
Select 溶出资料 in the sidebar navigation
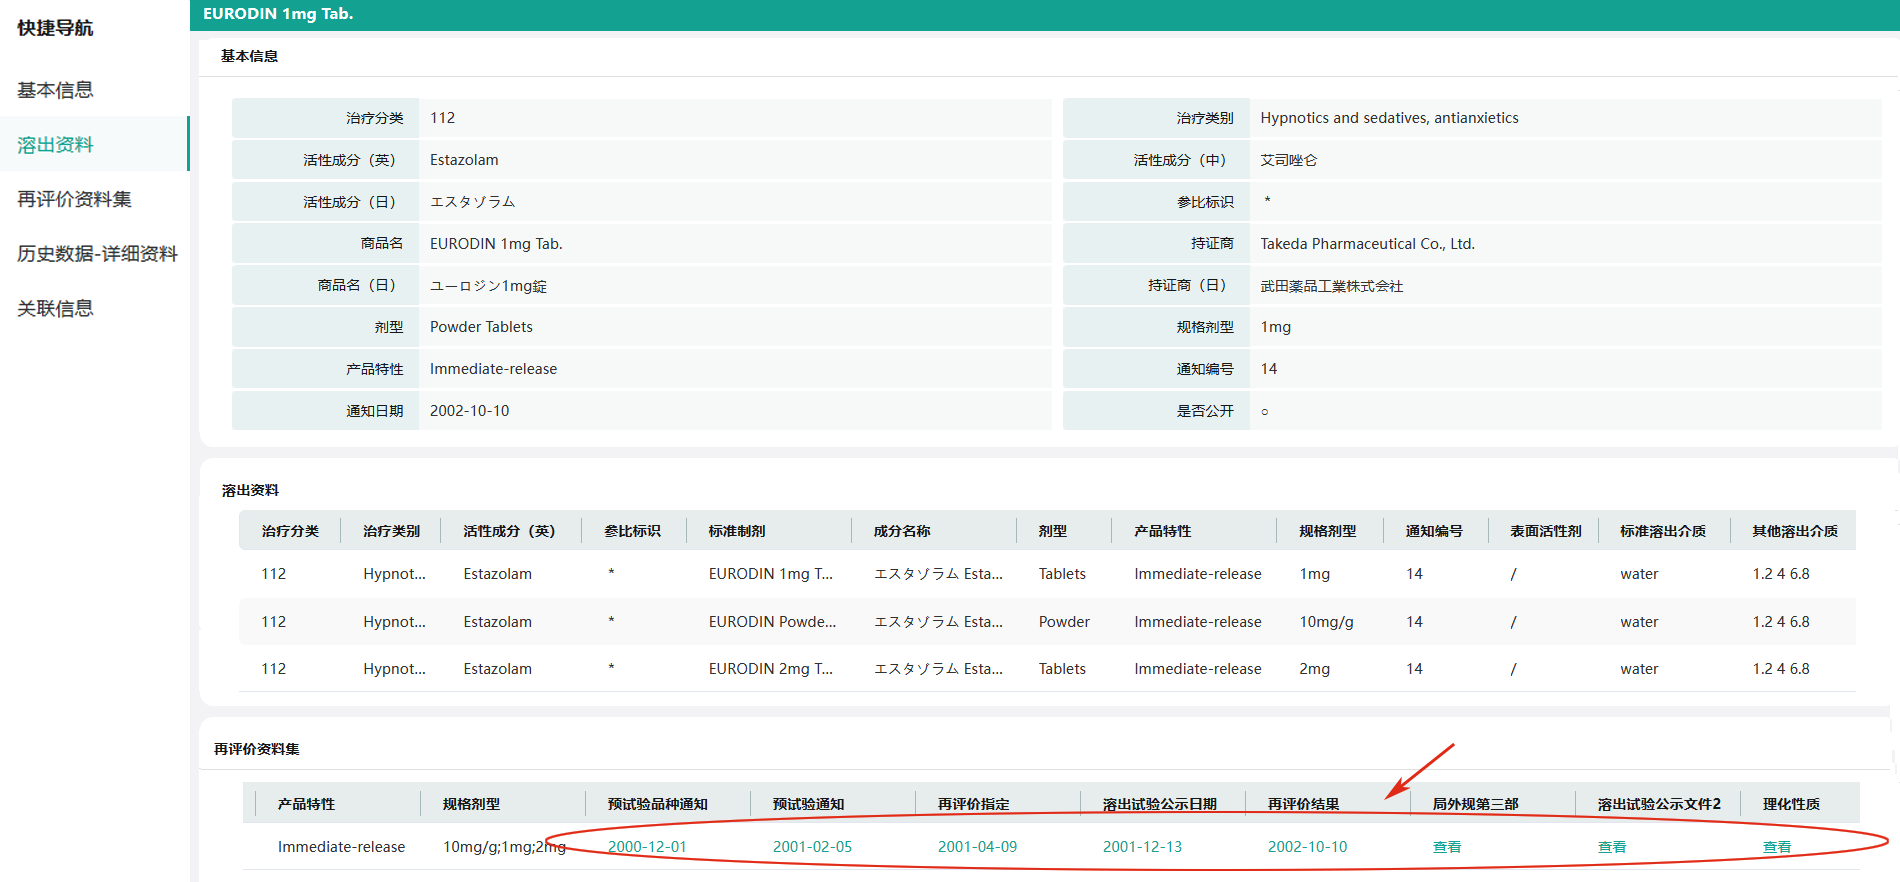[55, 145]
